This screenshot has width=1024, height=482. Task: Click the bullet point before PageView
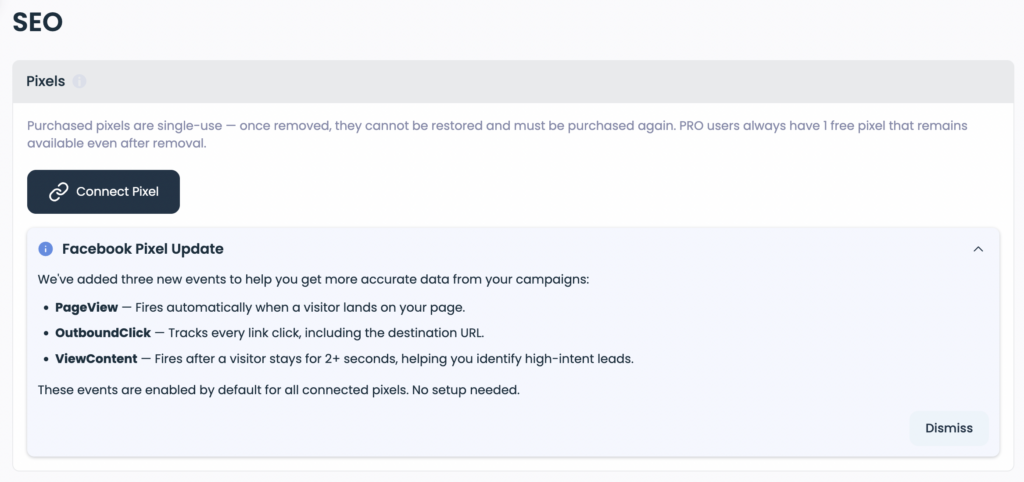point(46,308)
